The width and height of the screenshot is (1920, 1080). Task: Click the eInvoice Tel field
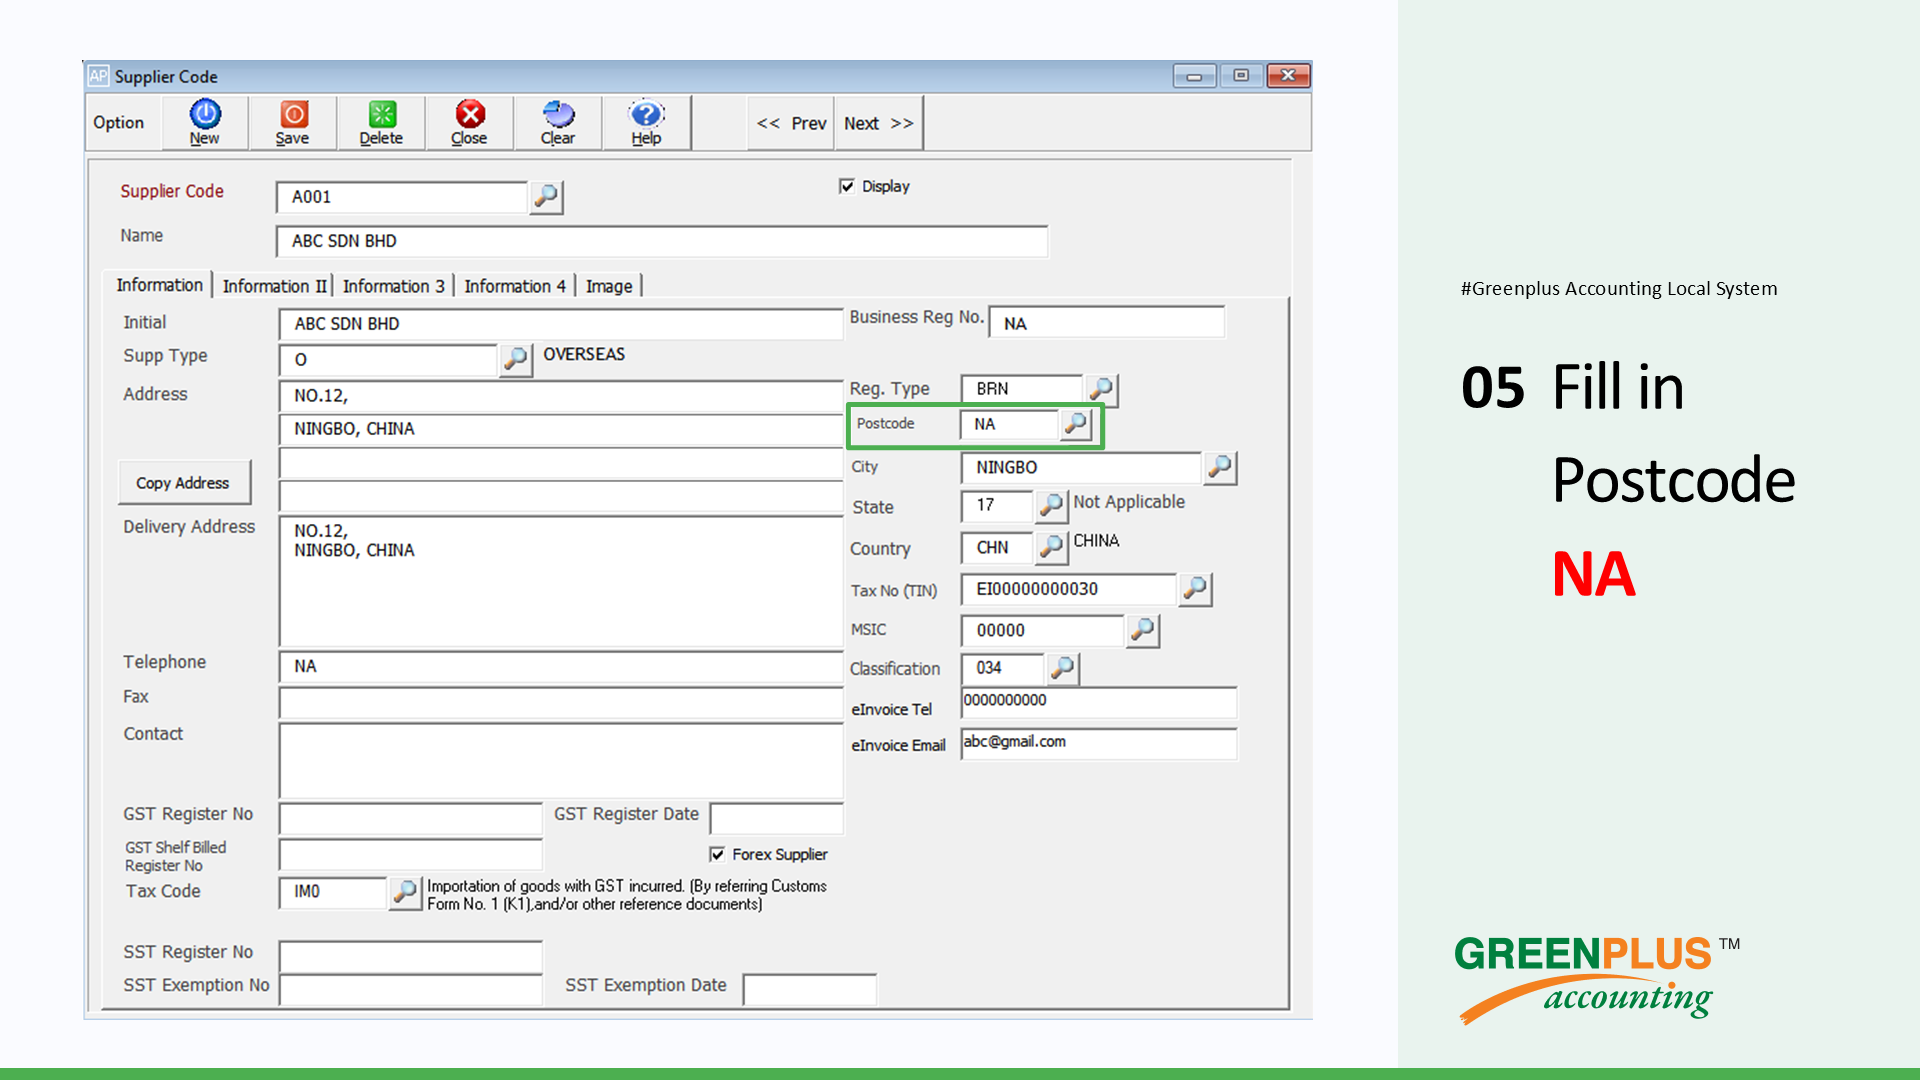tap(1099, 702)
